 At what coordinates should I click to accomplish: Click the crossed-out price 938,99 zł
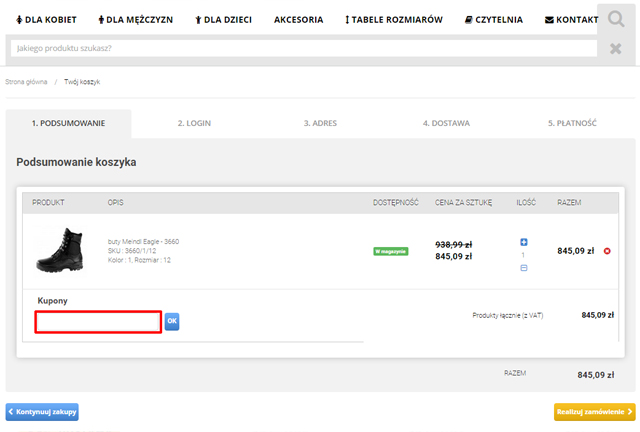(x=453, y=245)
